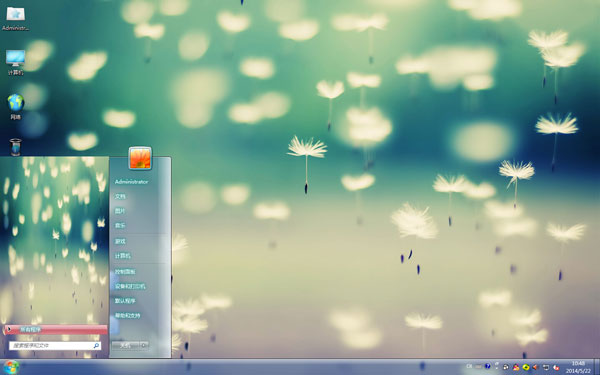Click the flower user account picture
600x375 pixels.
(x=140, y=158)
